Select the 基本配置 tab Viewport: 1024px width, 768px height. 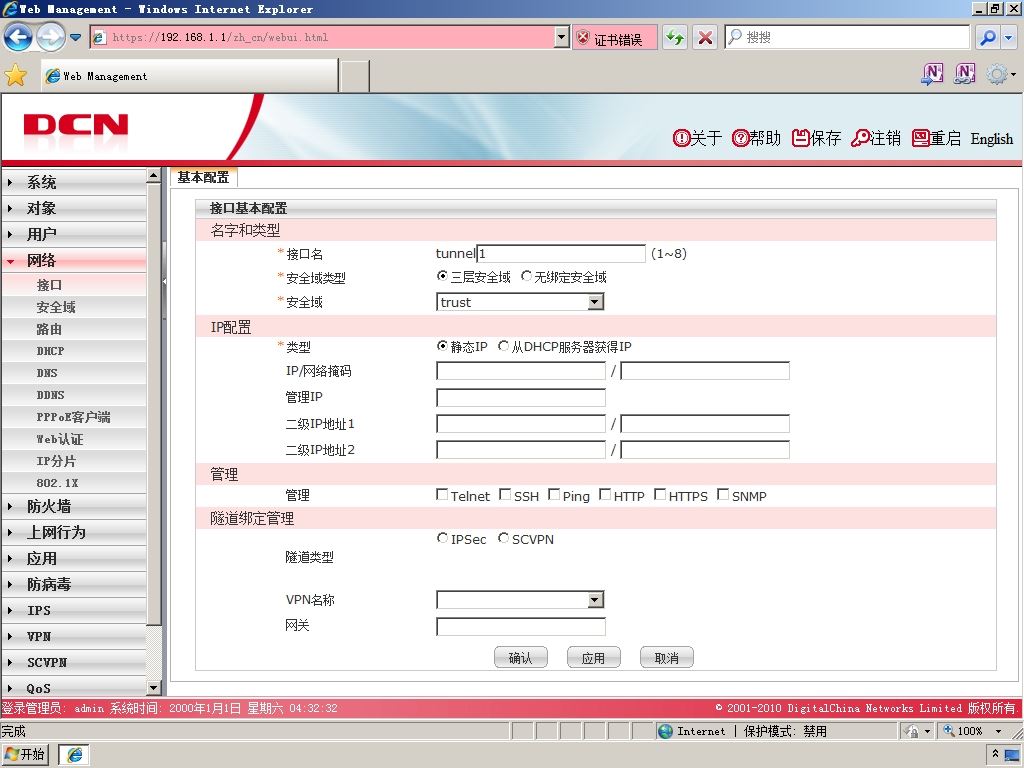(203, 177)
